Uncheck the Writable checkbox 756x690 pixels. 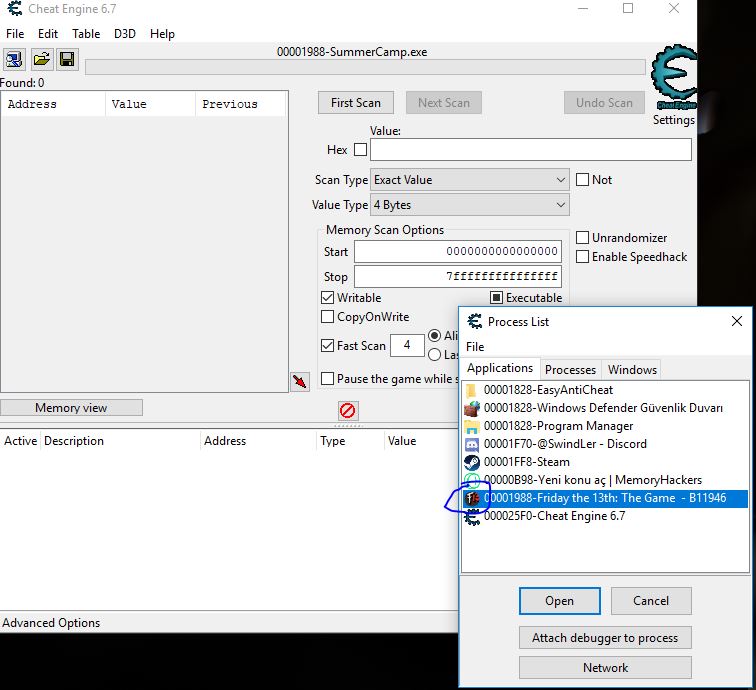pyautogui.click(x=327, y=298)
